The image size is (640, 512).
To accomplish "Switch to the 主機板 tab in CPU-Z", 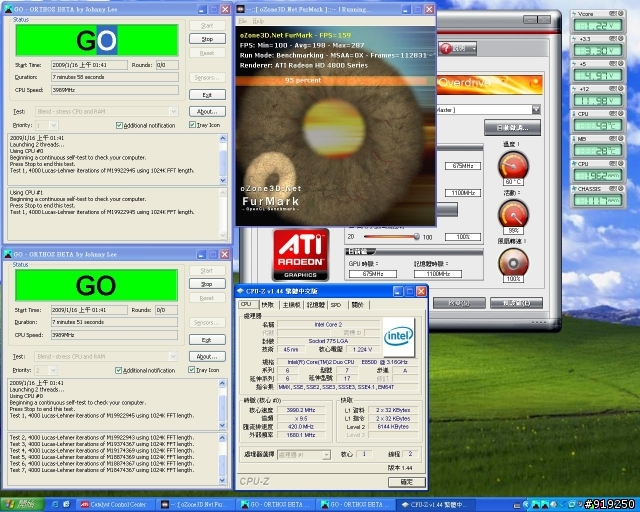I will (x=291, y=305).
